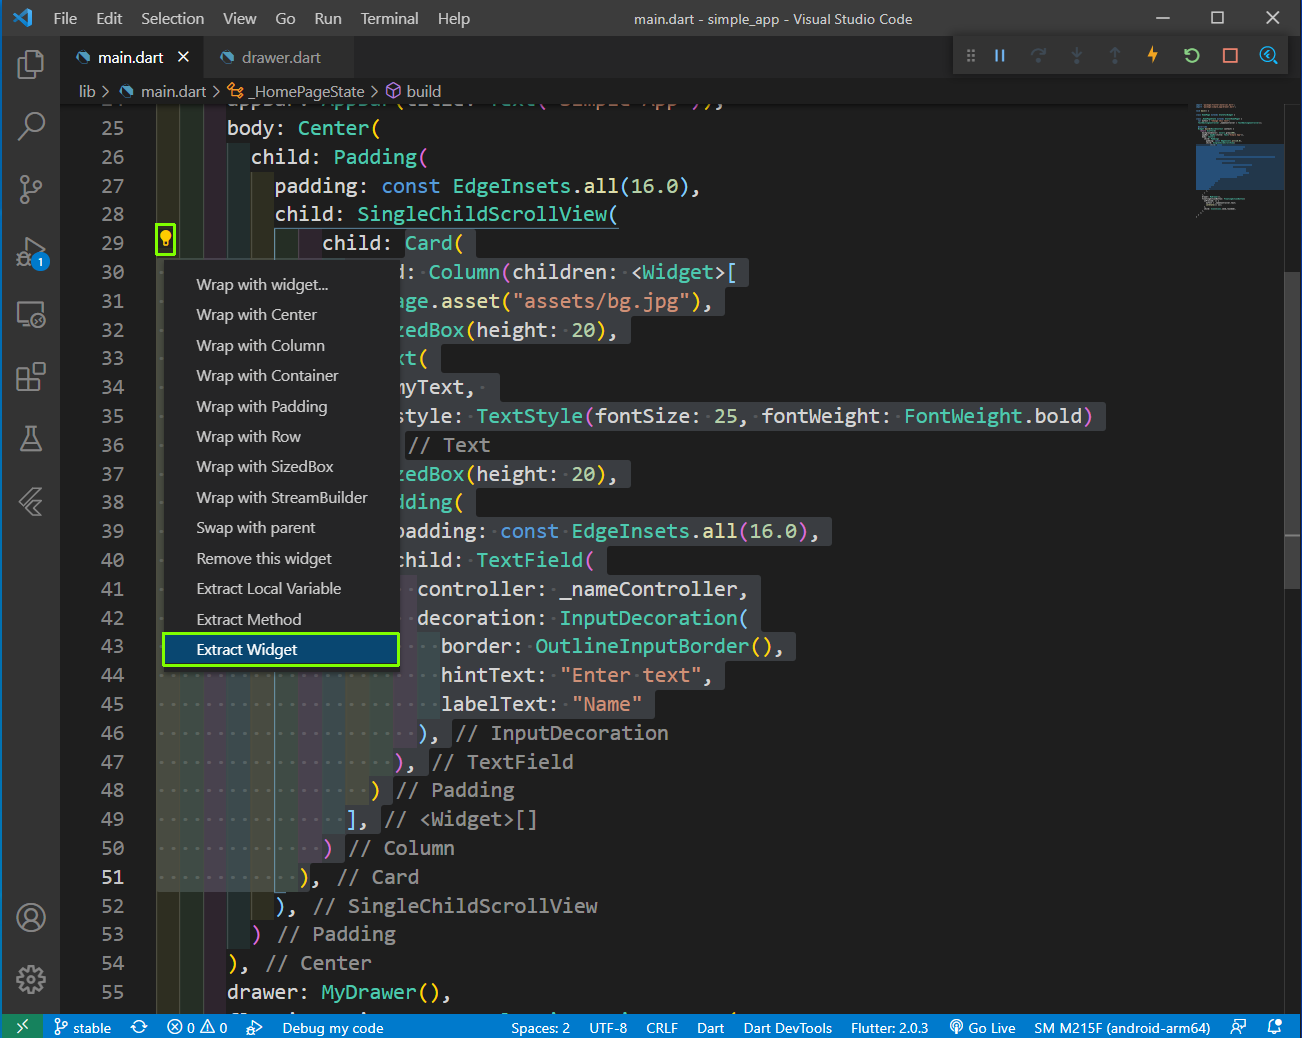Image resolution: width=1302 pixels, height=1038 pixels.
Task: Open the Edit menu
Action: [x=109, y=18]
